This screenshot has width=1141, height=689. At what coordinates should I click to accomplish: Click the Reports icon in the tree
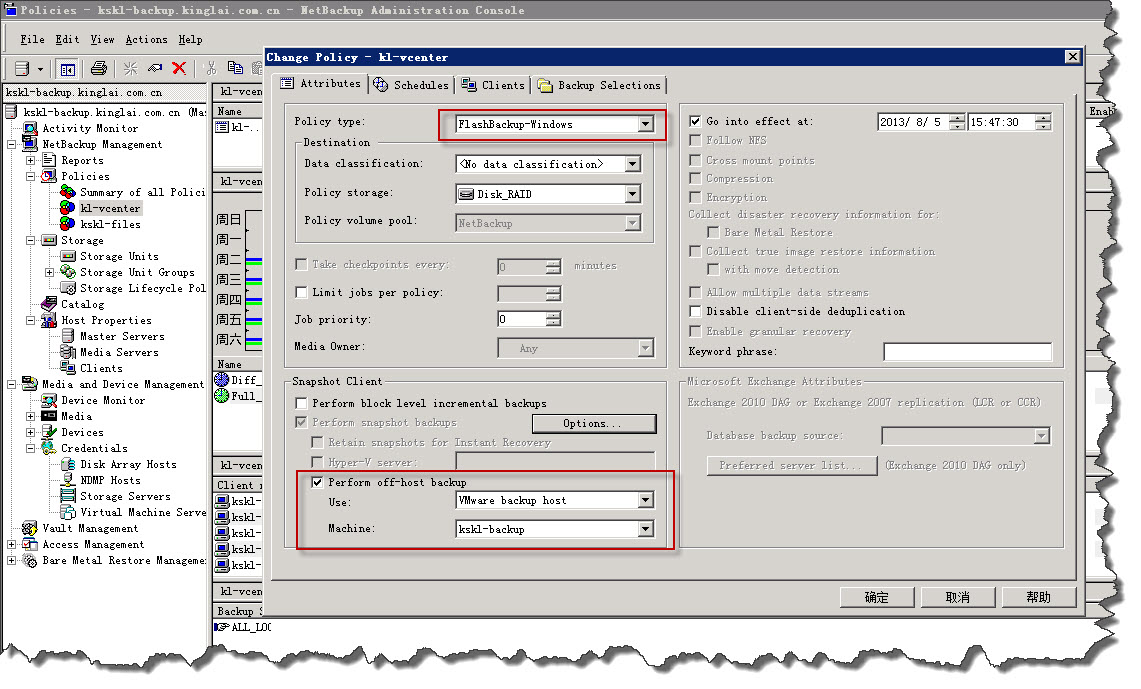[x=49, y=160]
